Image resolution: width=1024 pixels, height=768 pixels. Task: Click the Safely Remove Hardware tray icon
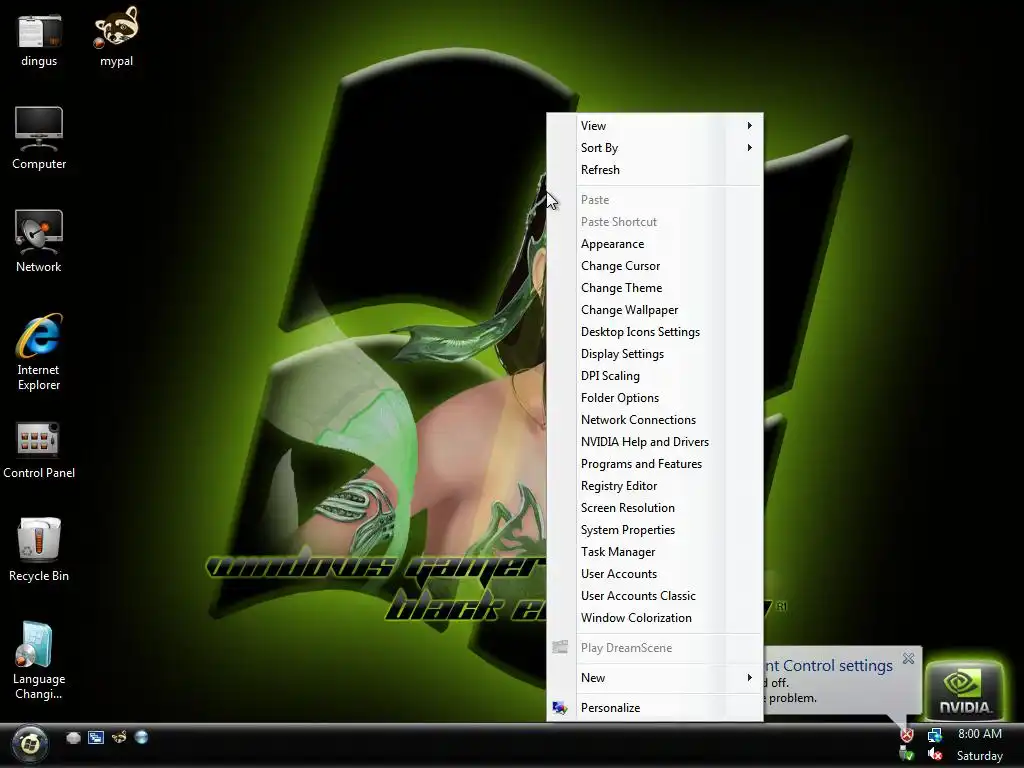tap(906, 755)
